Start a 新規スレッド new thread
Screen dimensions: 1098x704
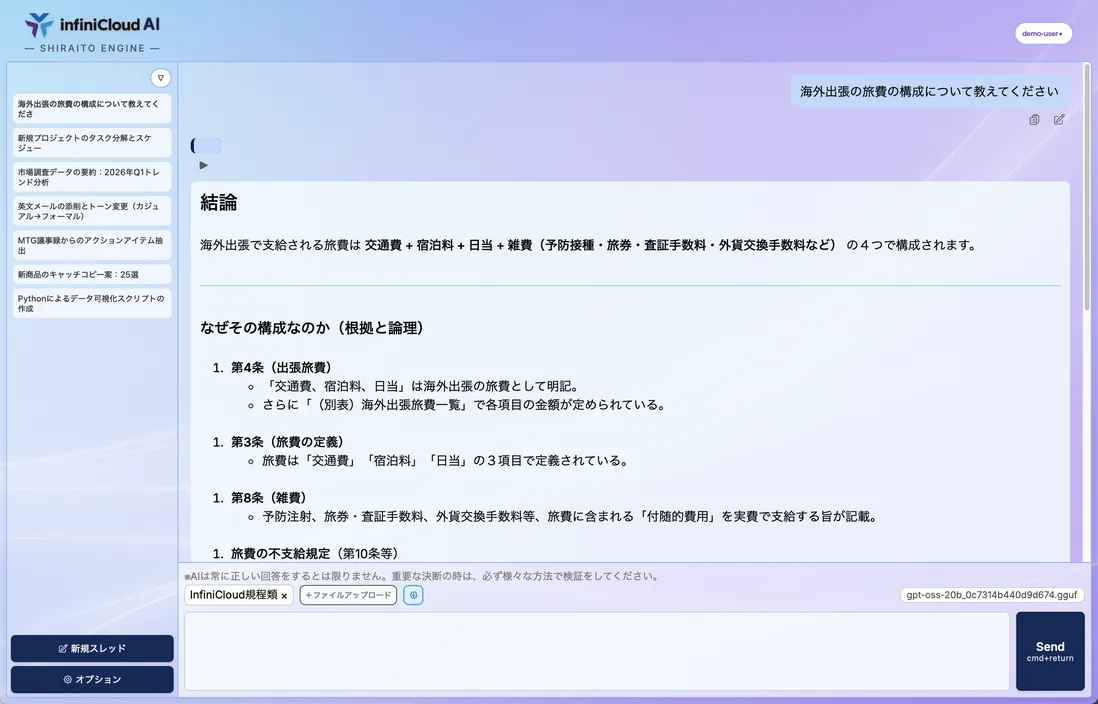pyautogui.click(x=92, y=649)
